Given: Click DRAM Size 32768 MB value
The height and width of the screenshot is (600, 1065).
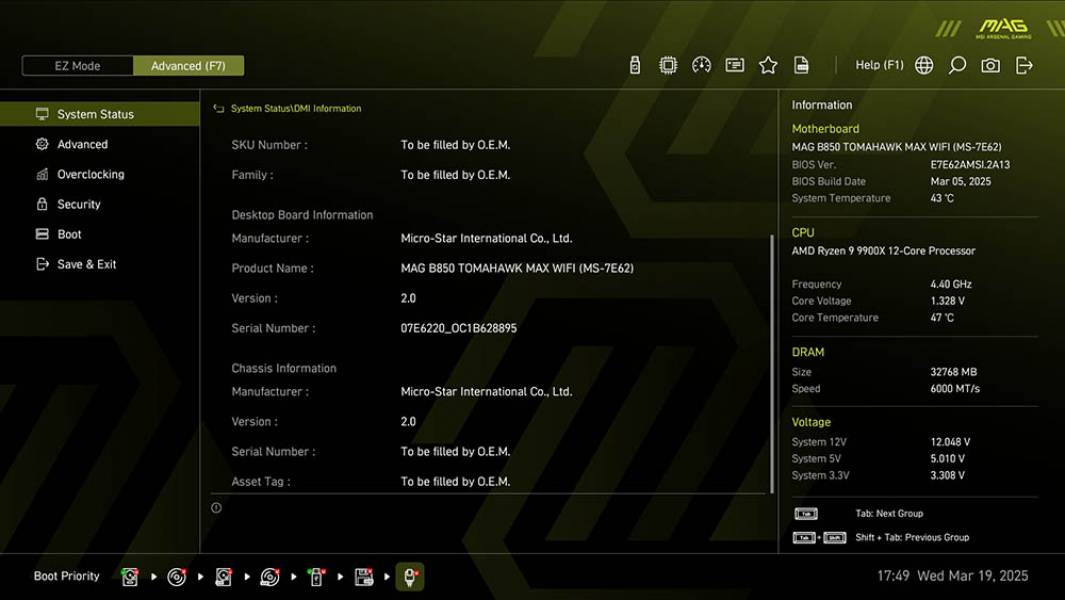Looking at the screenshot, I should 954,372.
